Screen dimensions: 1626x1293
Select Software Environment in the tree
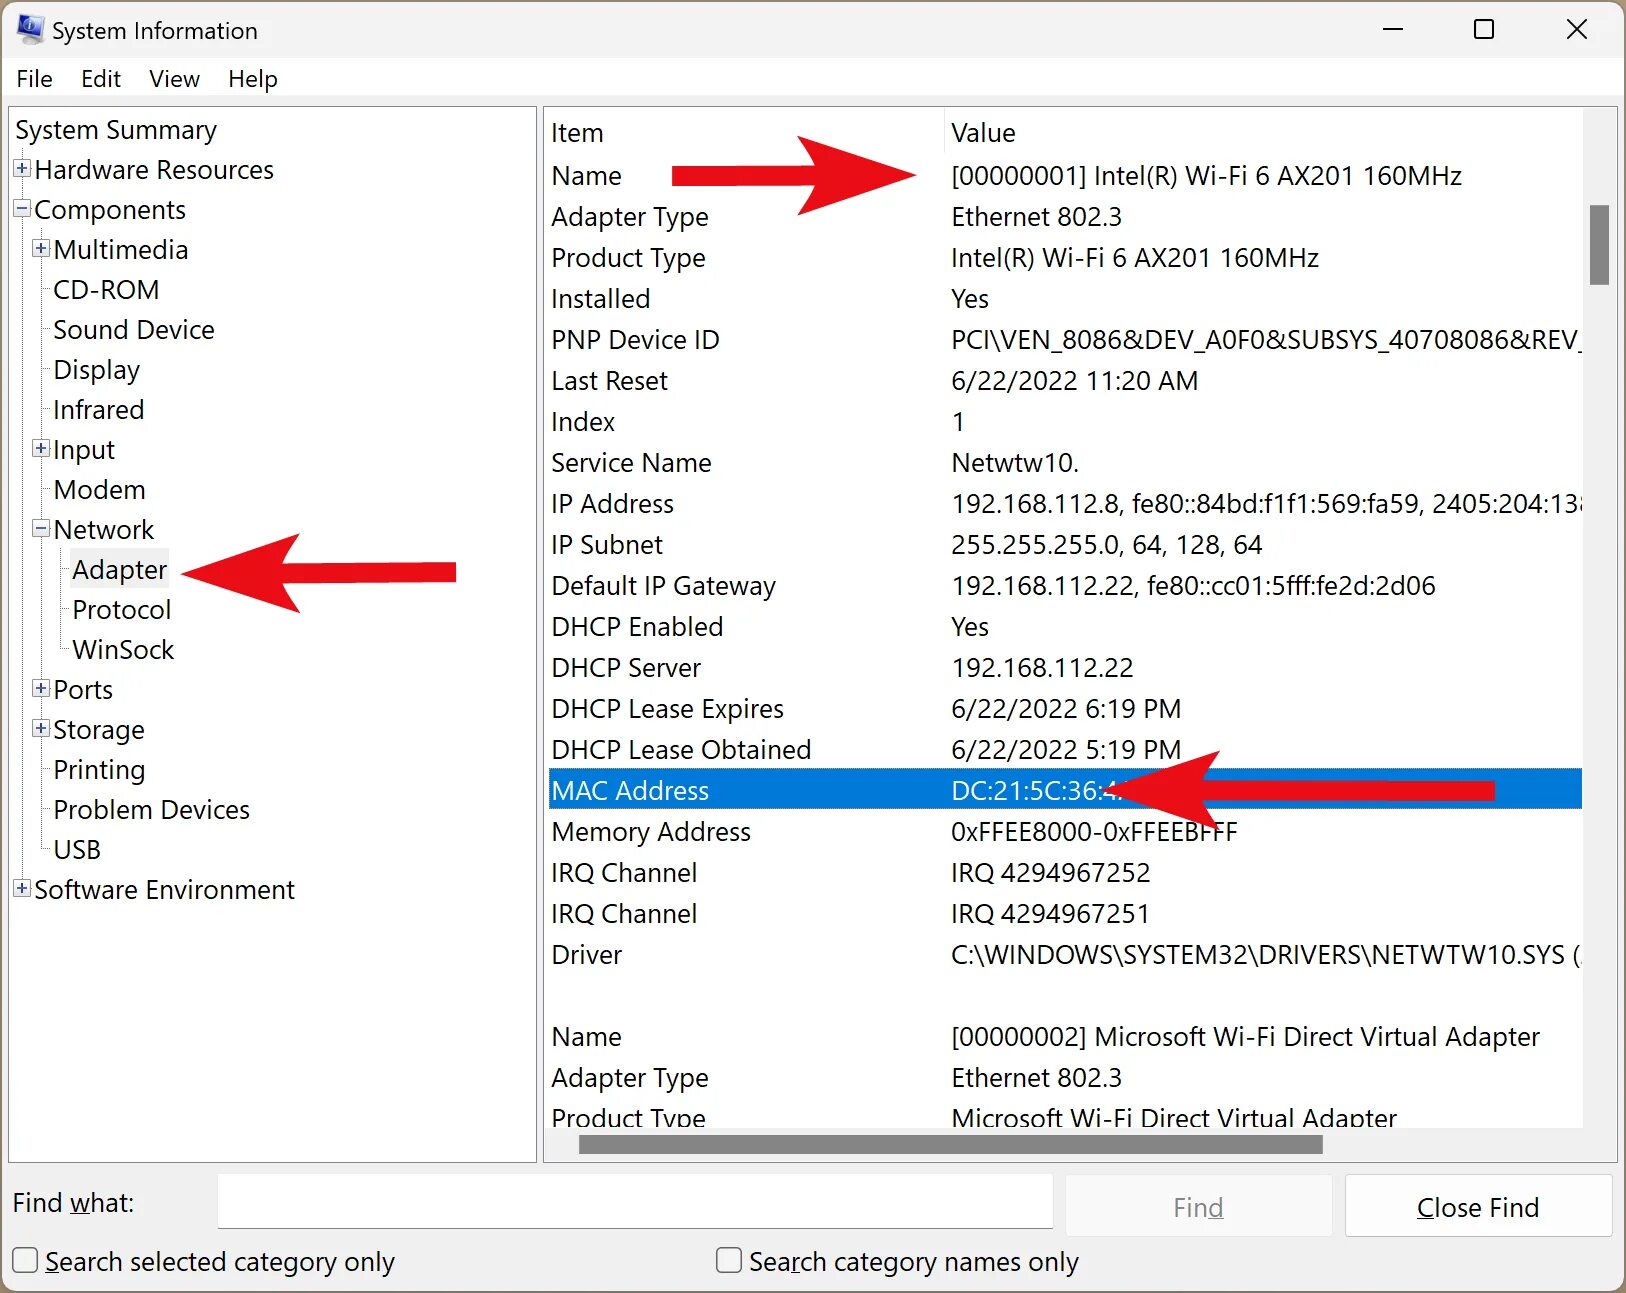[x=165, y=890]
